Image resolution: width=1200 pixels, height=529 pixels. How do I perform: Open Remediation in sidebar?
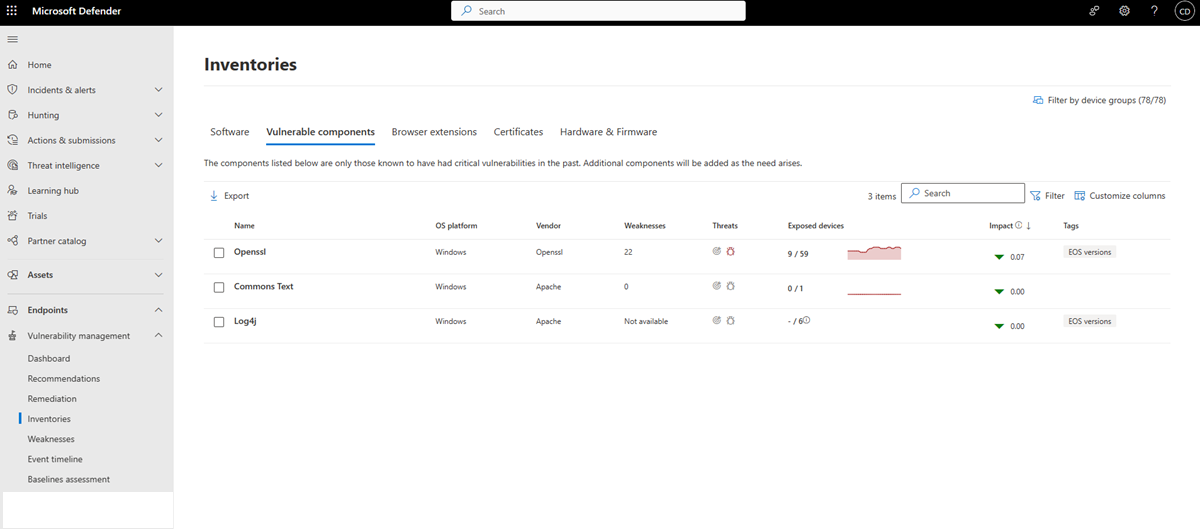(x=52, y=399)
